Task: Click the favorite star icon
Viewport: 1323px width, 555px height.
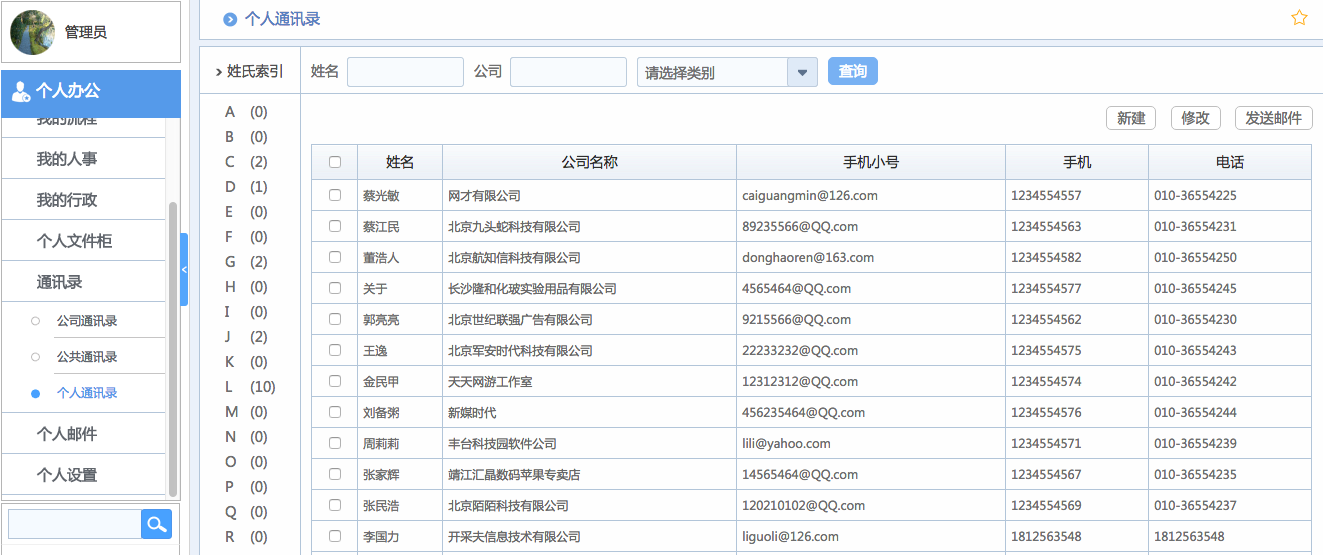Action: point(1299,18)
